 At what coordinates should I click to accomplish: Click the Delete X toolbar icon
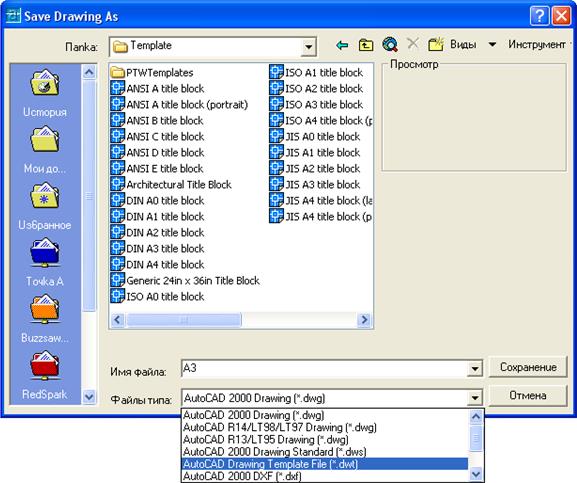413,44
